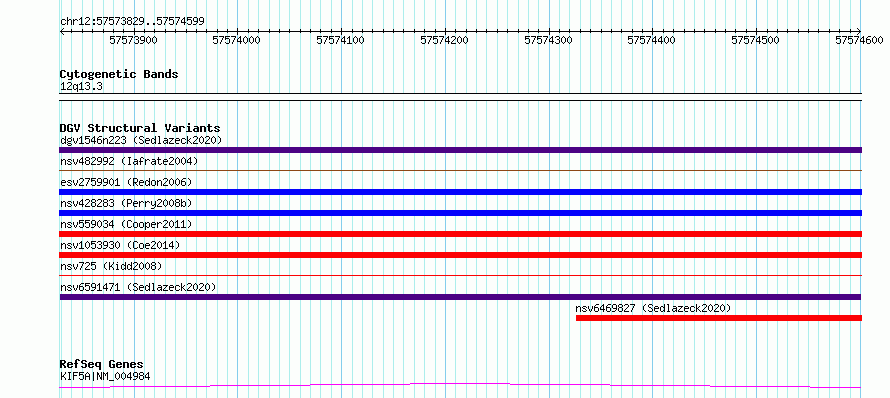Click ruler position 57573900

[x=133, y=40]
